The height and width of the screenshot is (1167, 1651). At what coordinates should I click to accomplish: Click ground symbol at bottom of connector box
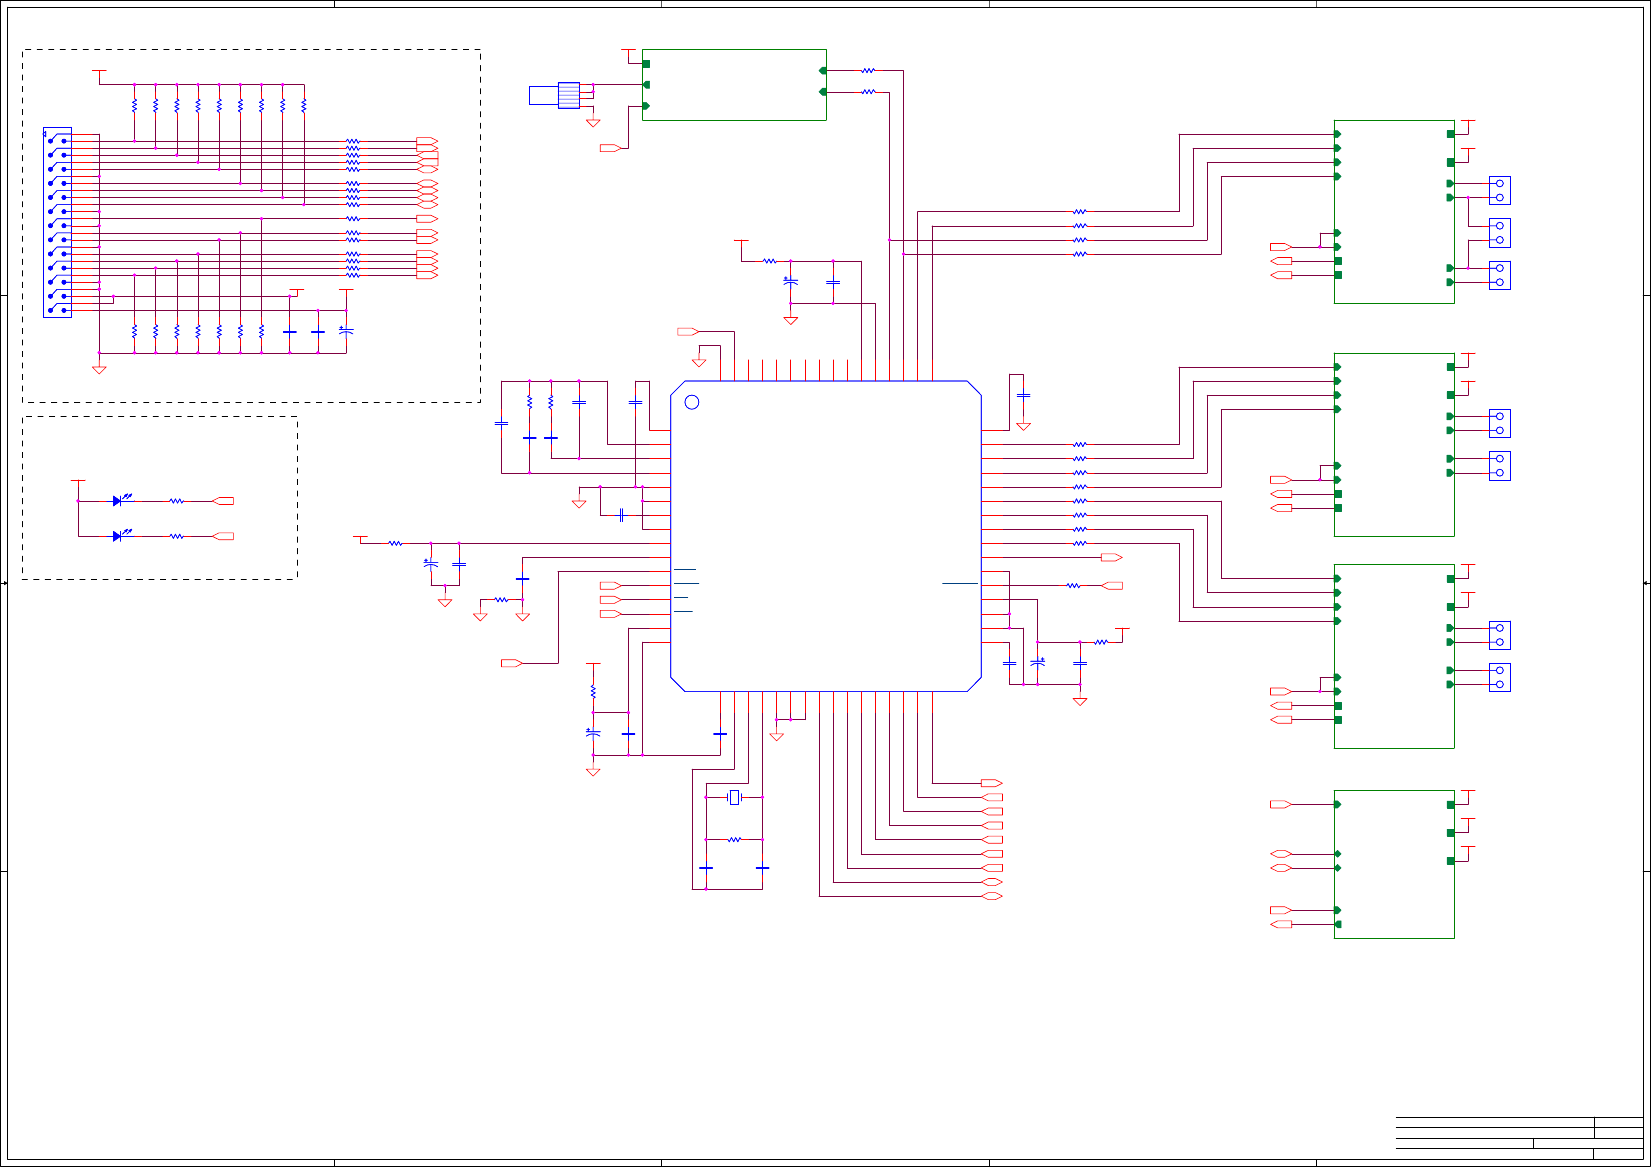point(99,369)
